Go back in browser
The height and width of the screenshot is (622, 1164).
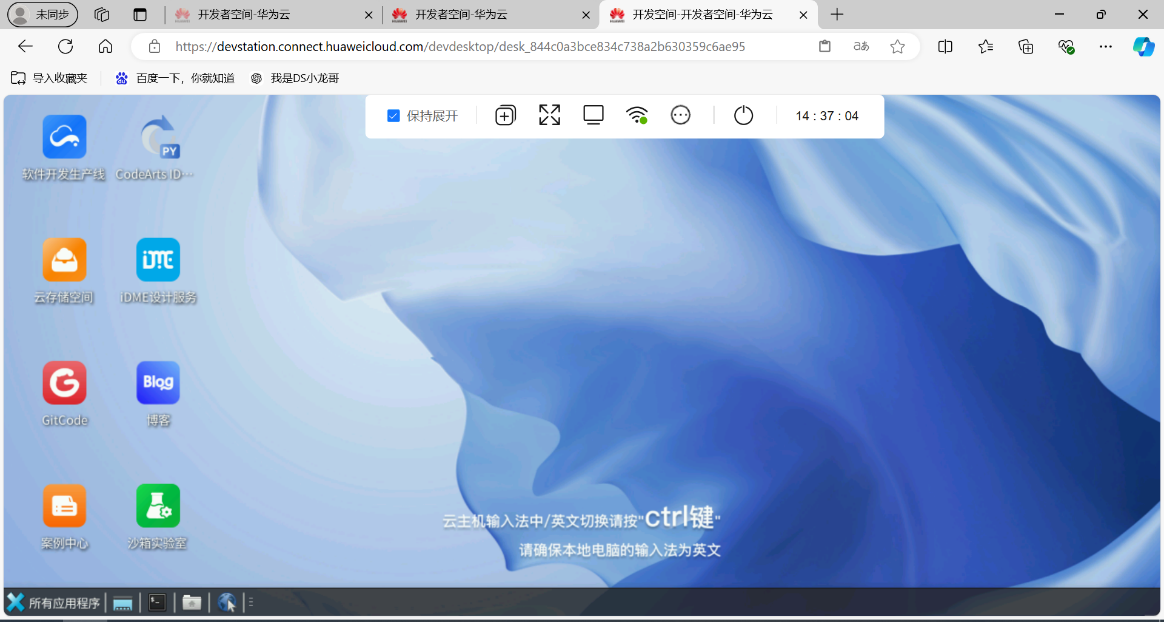coord(25,47)
